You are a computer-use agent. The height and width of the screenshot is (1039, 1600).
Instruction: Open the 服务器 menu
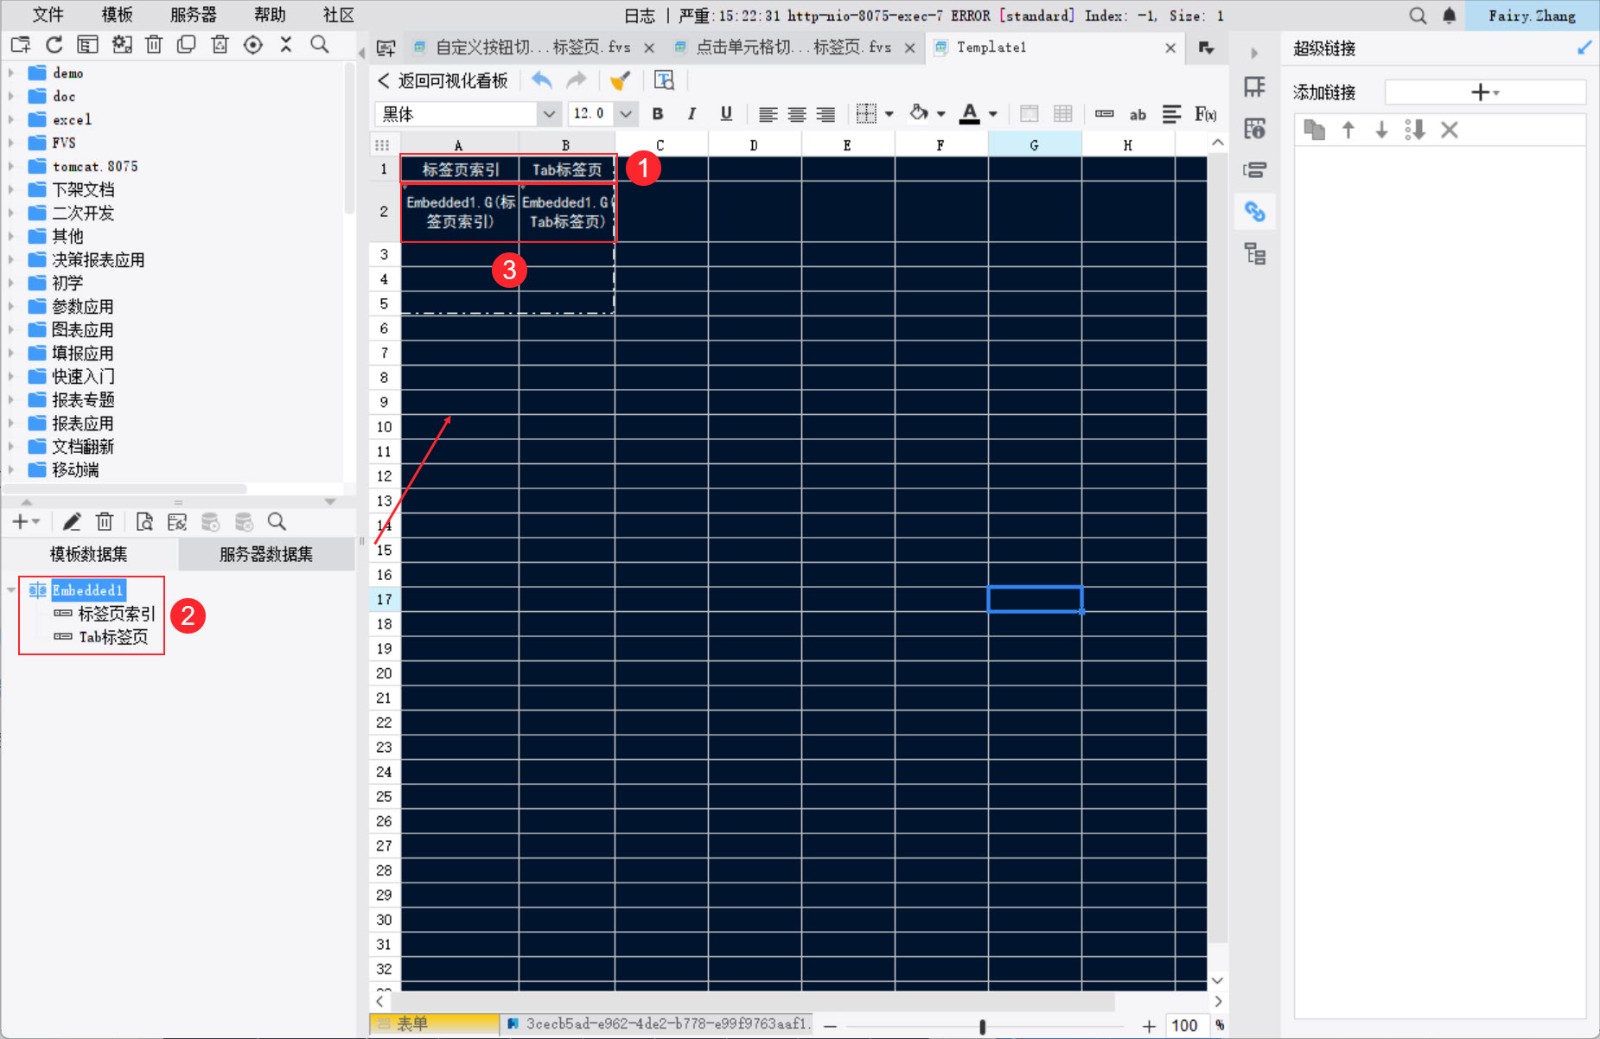pyautogui.click(x=193, y=15)
